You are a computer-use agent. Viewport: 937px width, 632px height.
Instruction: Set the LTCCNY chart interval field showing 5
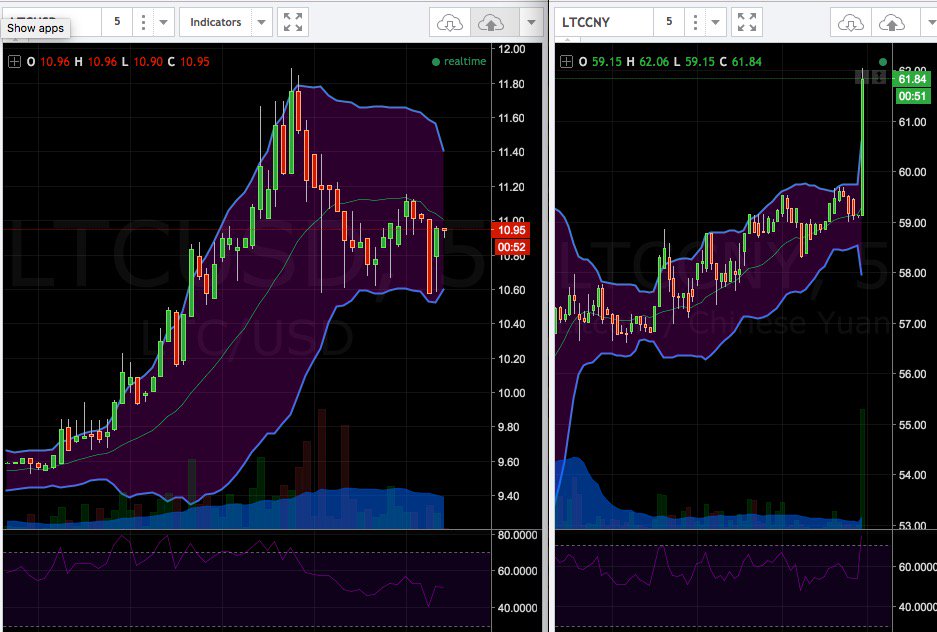[669, 22]
